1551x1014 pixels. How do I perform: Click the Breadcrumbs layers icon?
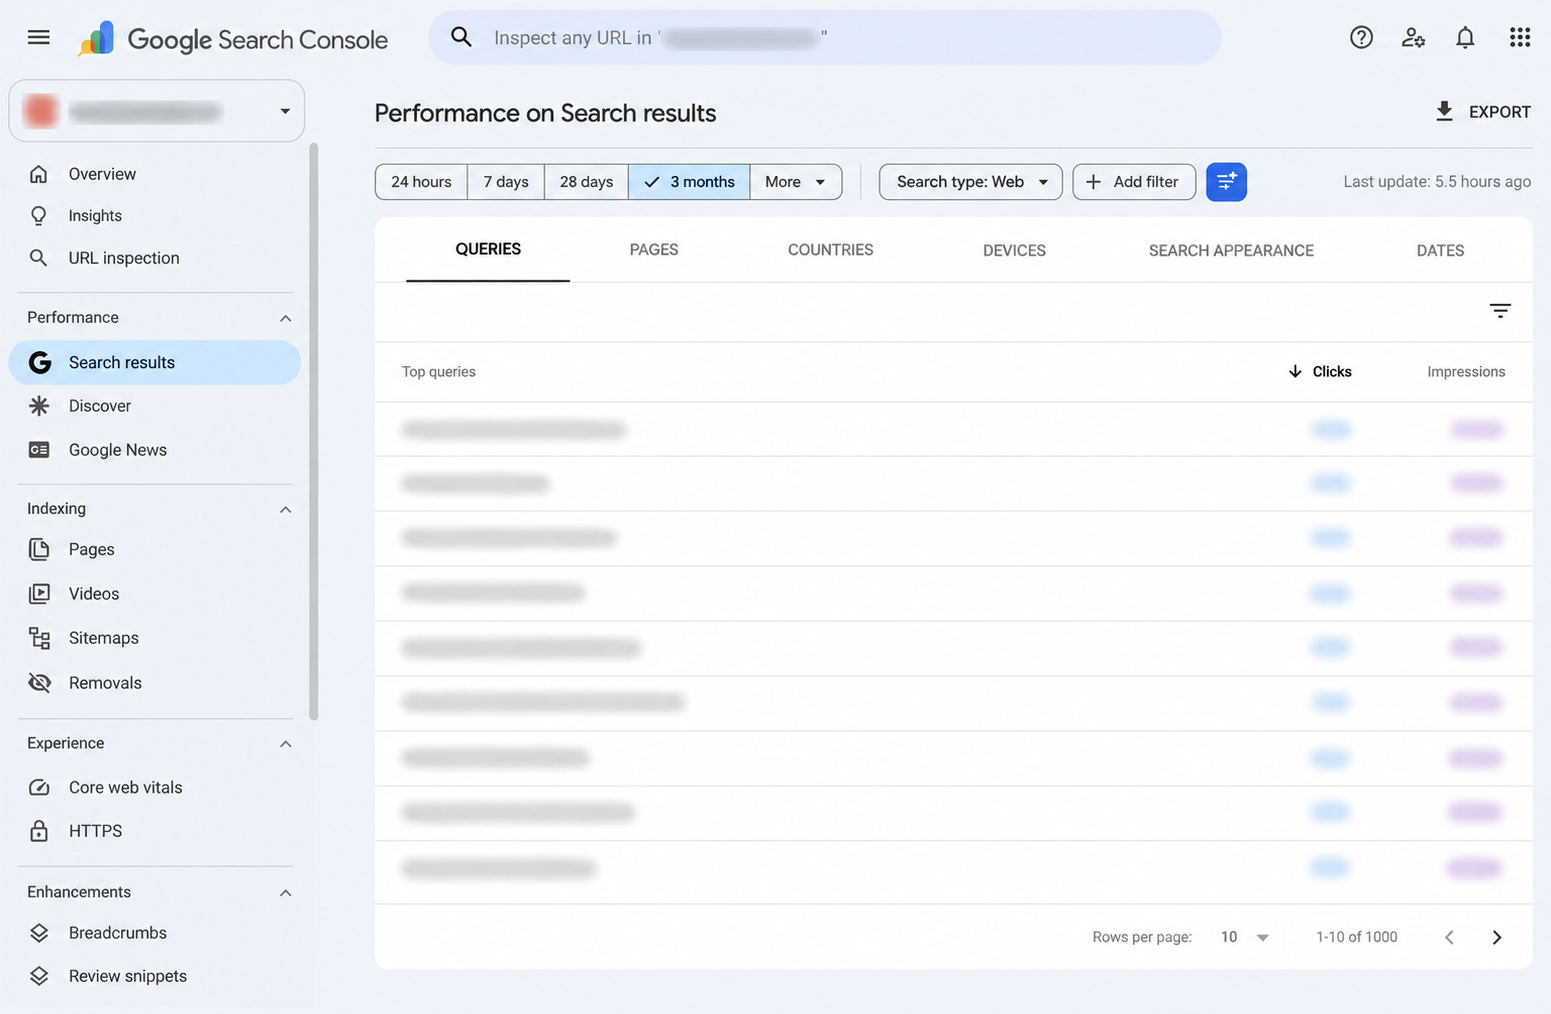[x=39, y=933]
